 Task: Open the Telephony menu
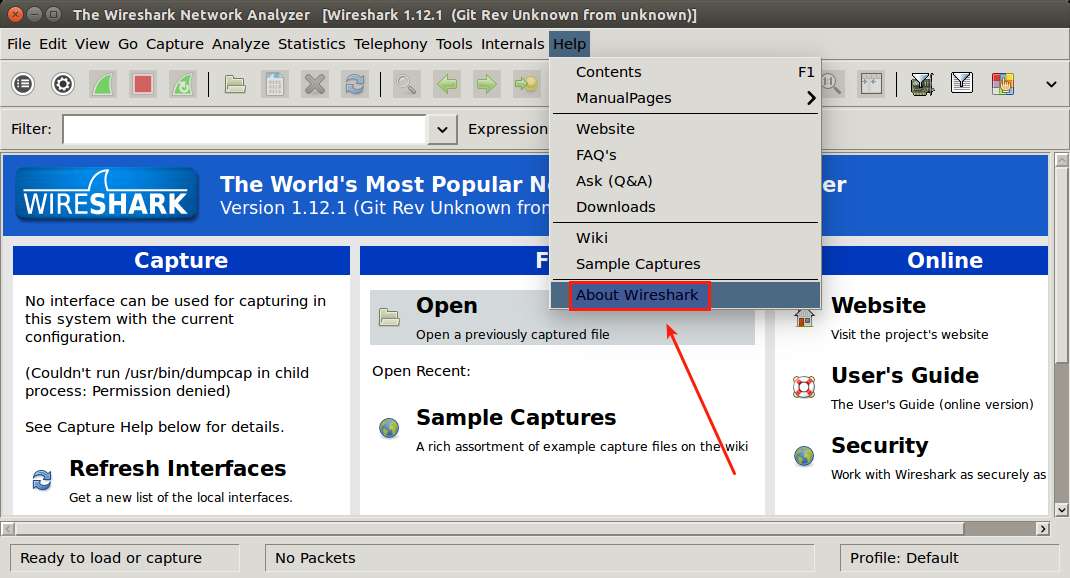point(390,44)
